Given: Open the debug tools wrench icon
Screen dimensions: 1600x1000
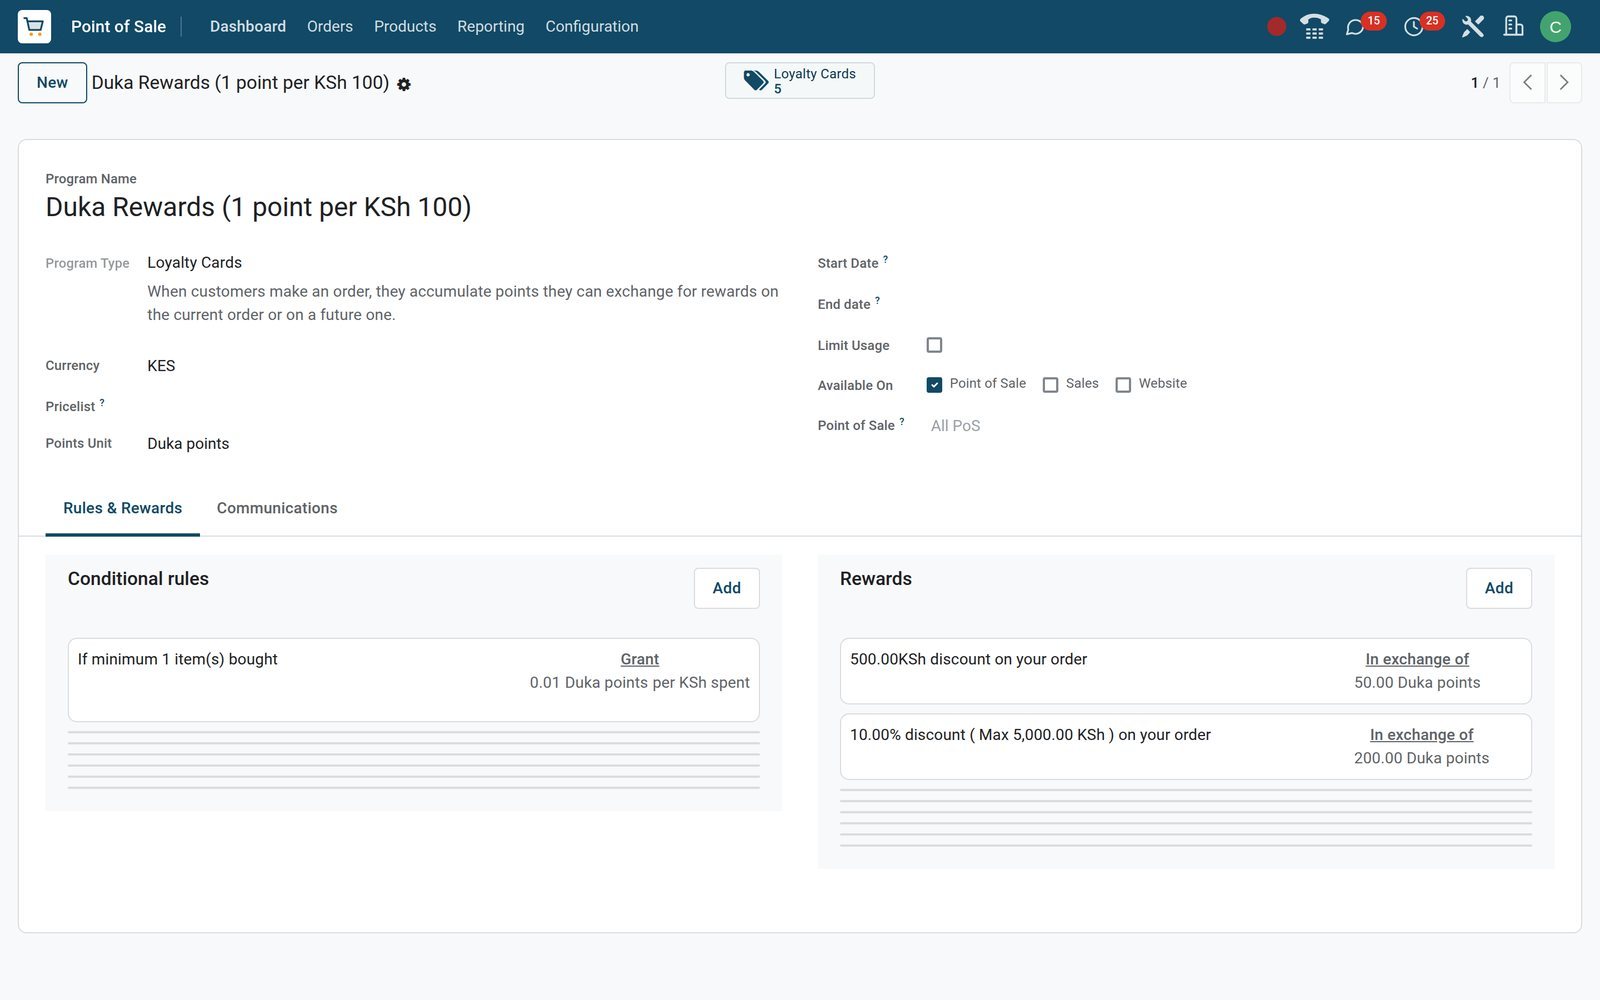Looking at the screenshot, I should pyautogui.click(x=1472, y=27).
